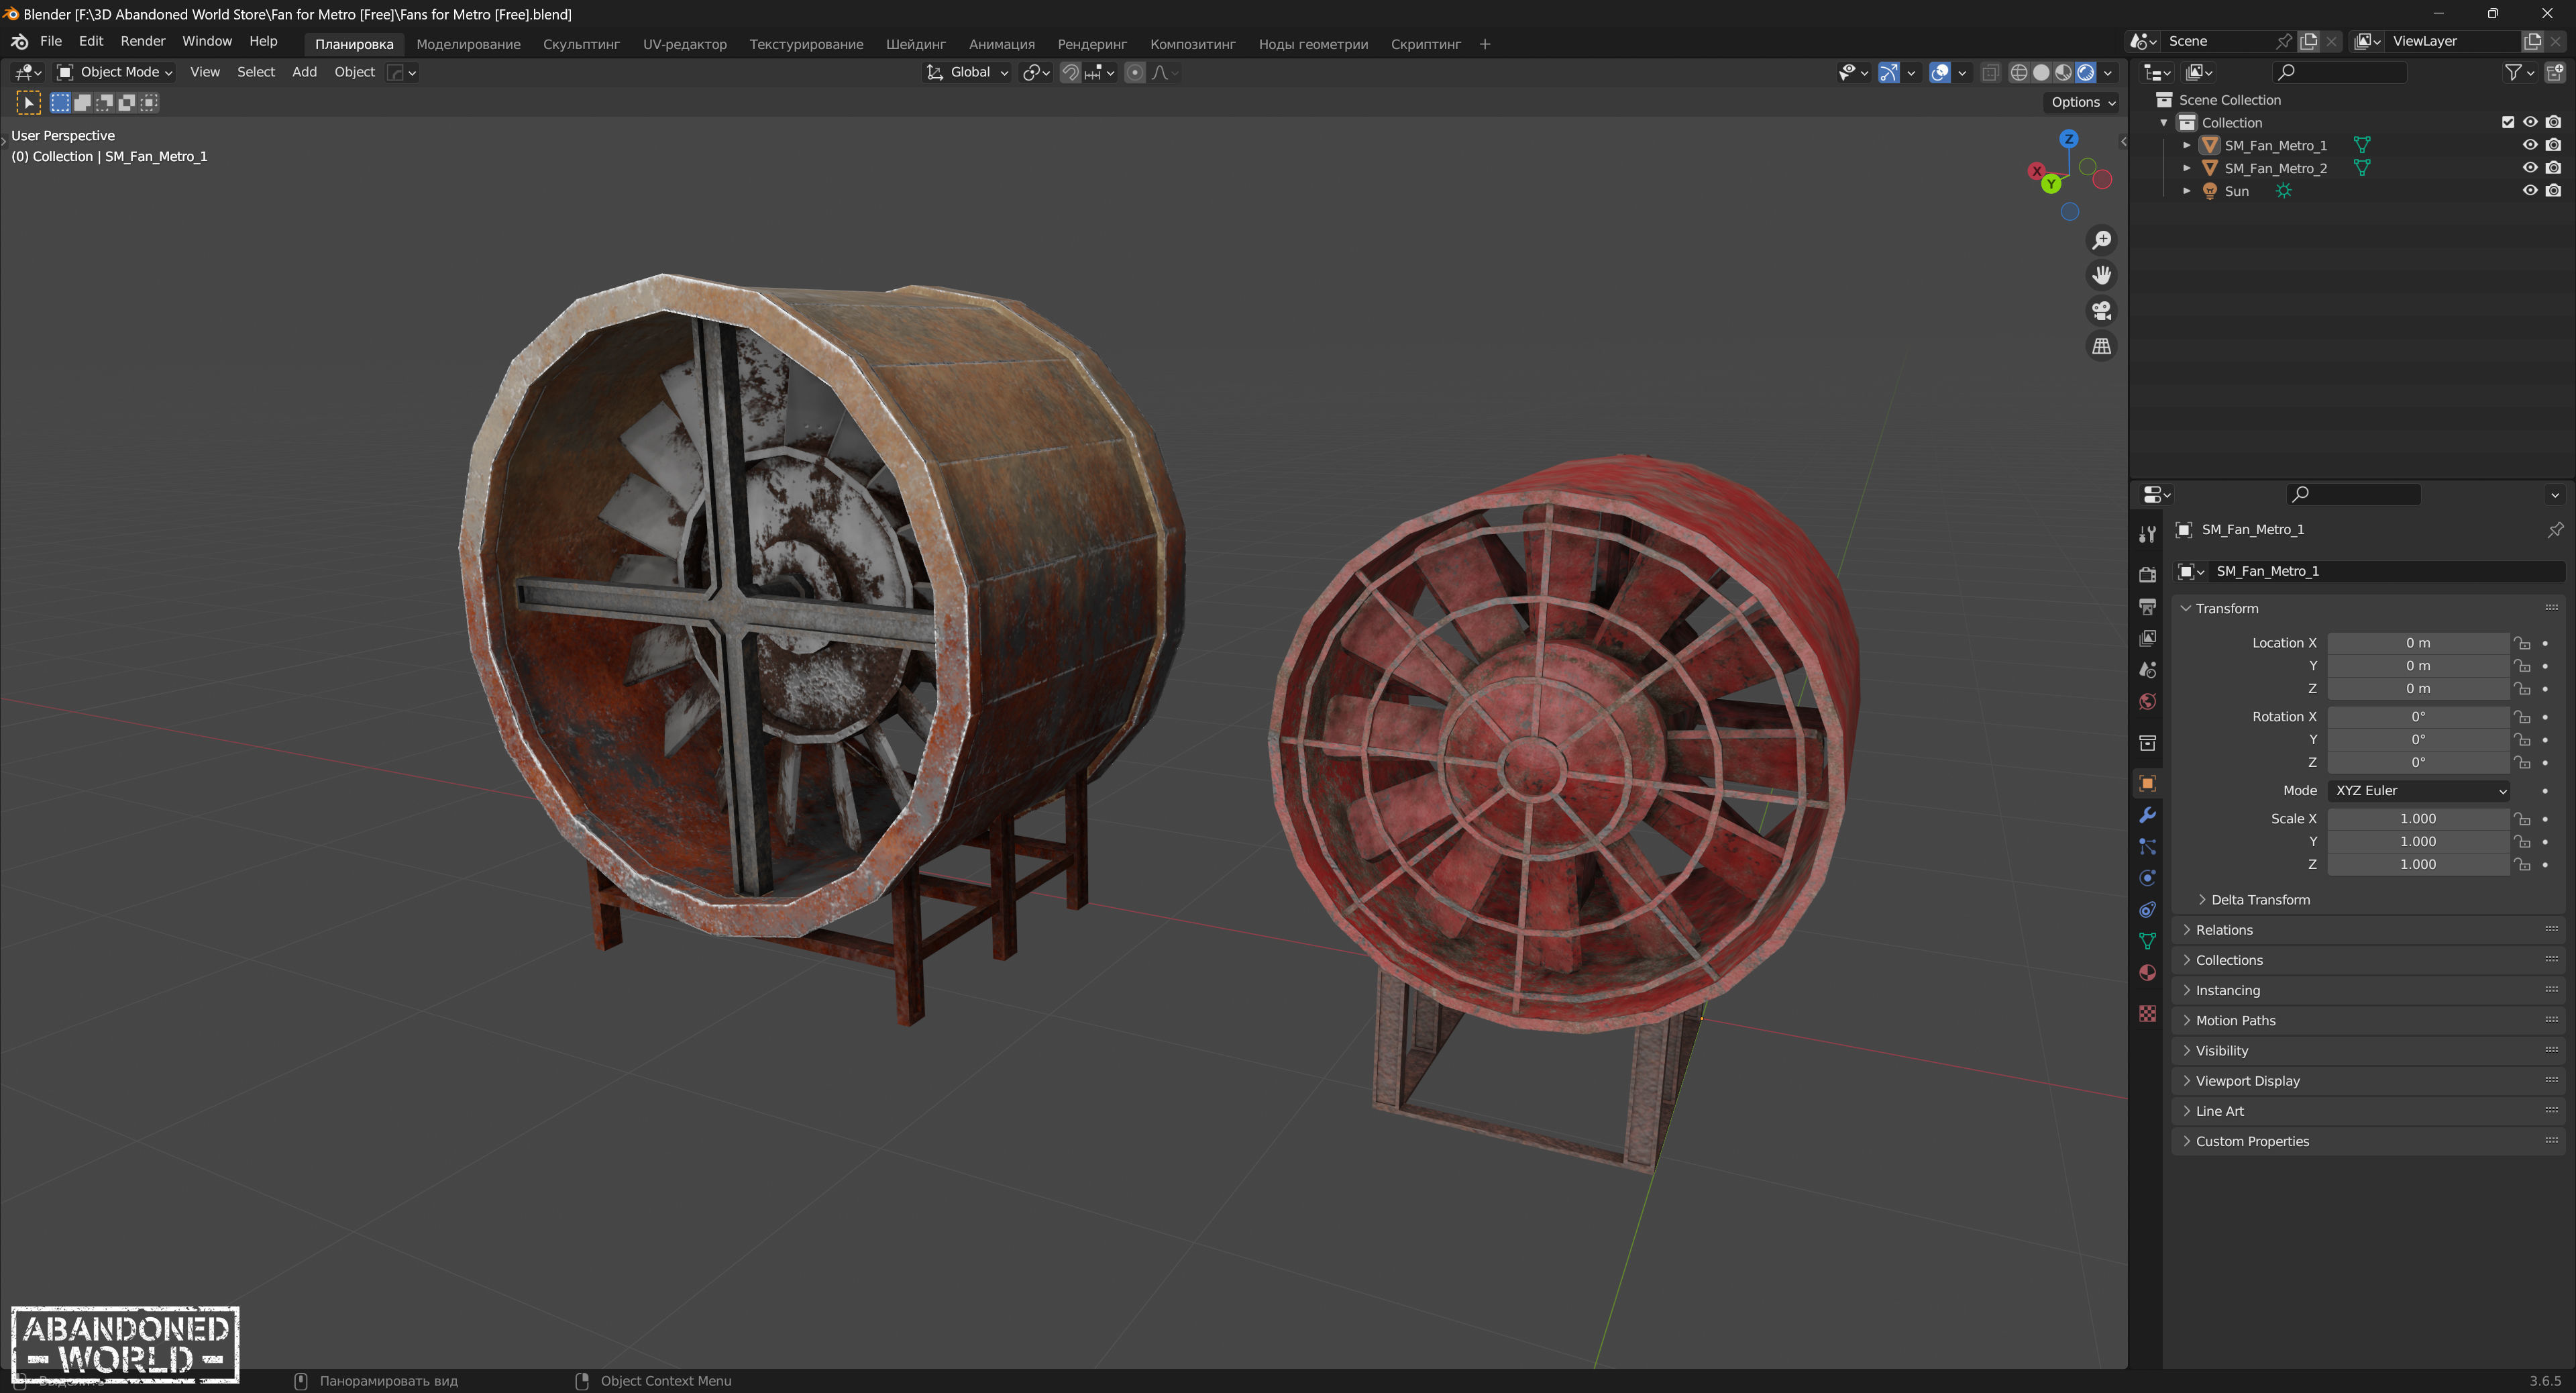Open the Physics properties tab
Screen dimensions: 2576x1393
2147,878
